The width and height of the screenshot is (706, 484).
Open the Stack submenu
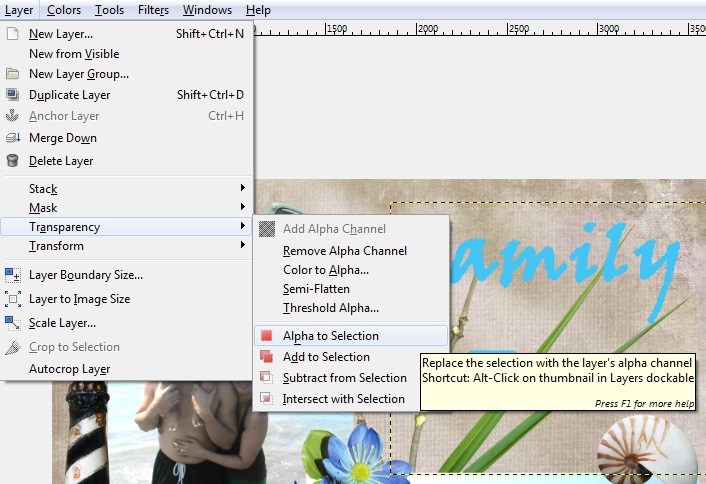coord(126,188)
